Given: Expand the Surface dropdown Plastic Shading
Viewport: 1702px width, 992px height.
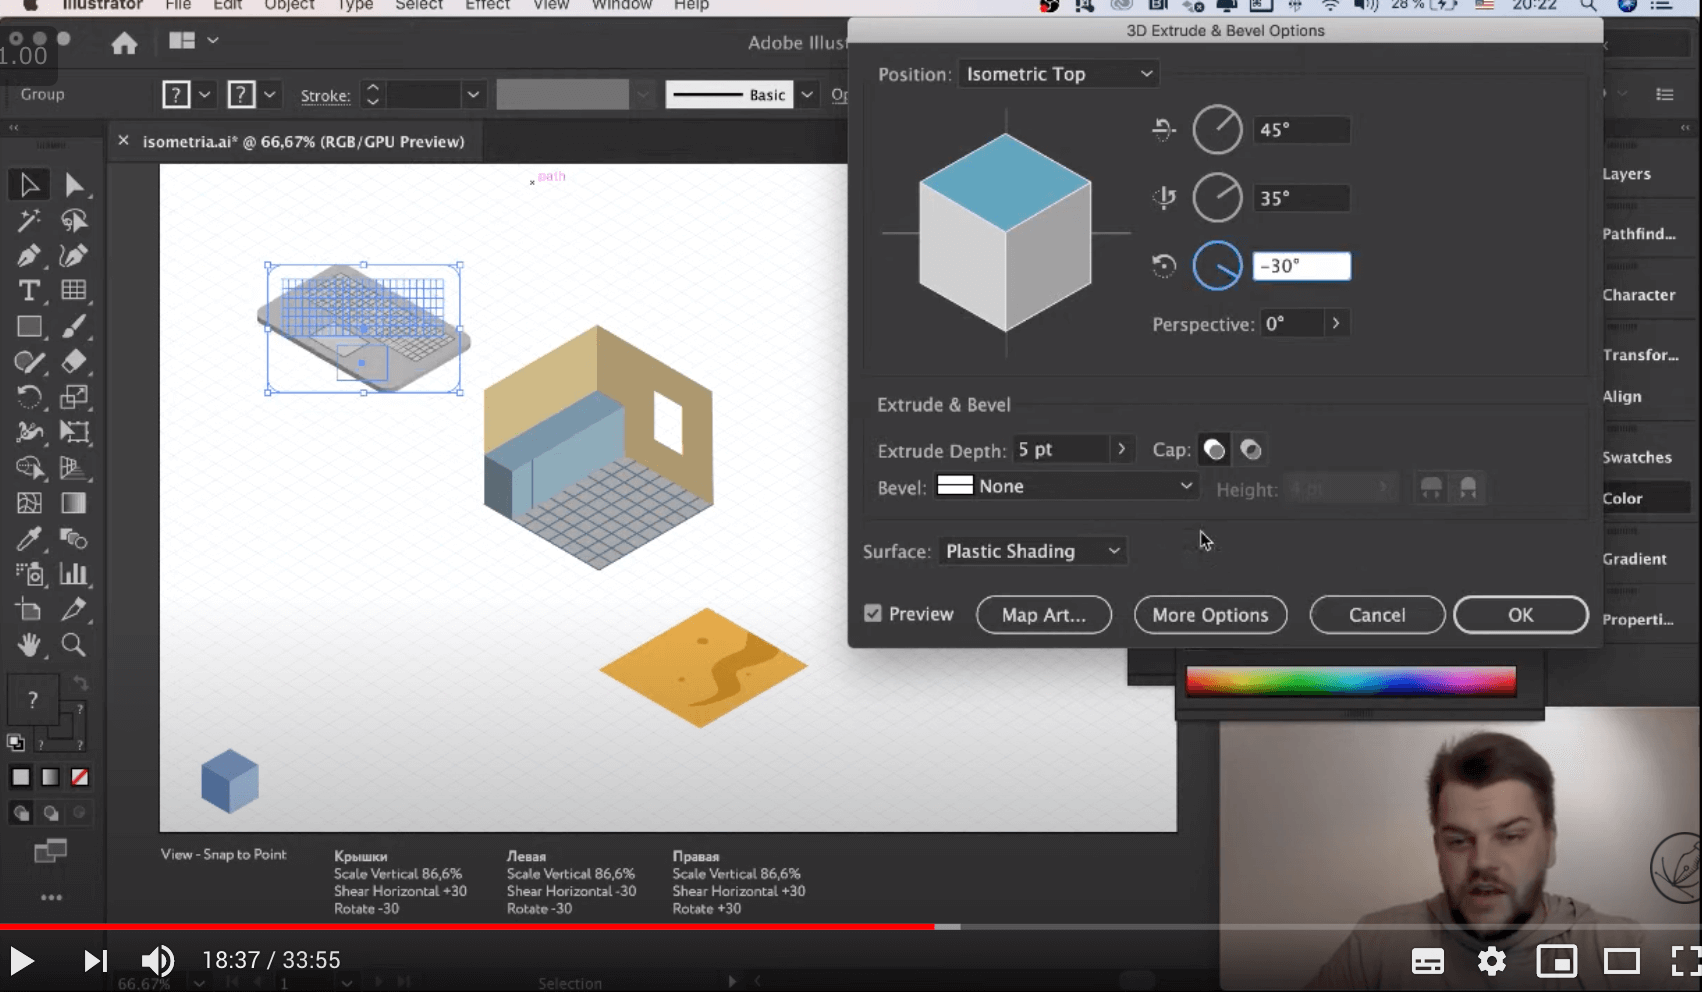Looking at the screenshot, I should coord(1032,551).
